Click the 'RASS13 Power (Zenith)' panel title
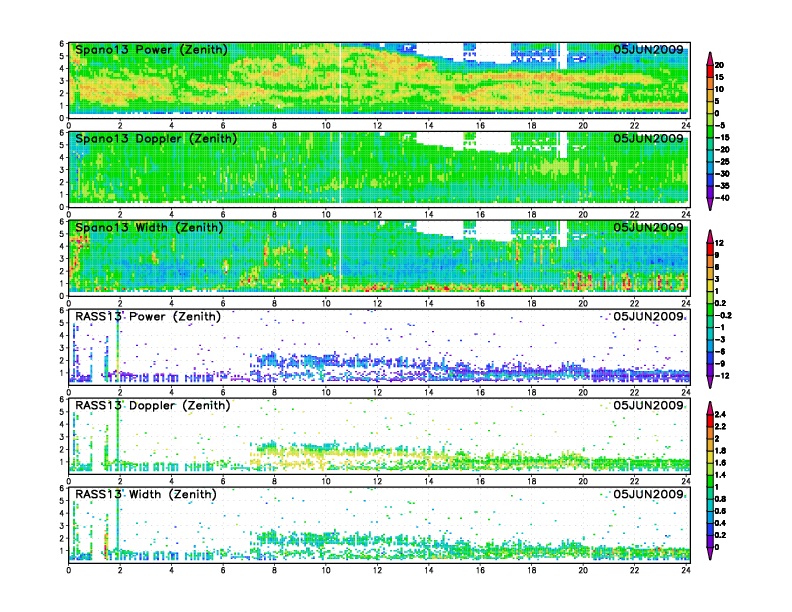Viewport: 792px width, 612px height. (x=148, y=317)
